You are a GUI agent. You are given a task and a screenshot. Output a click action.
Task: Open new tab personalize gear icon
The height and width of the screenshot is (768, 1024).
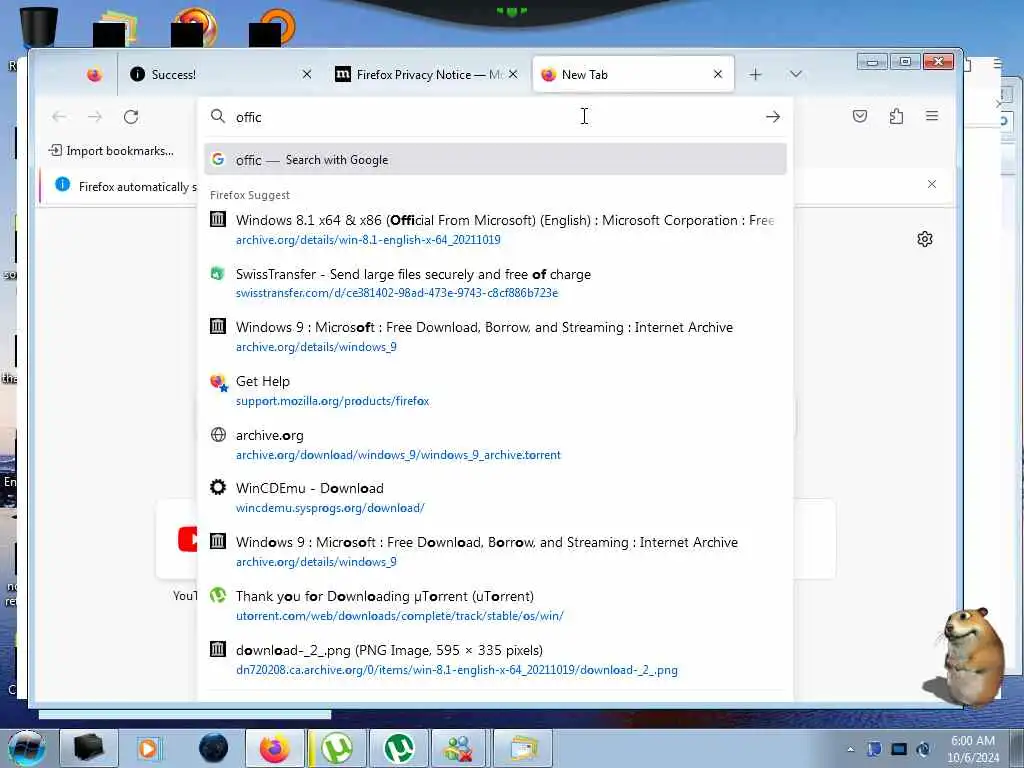(925, 239)
